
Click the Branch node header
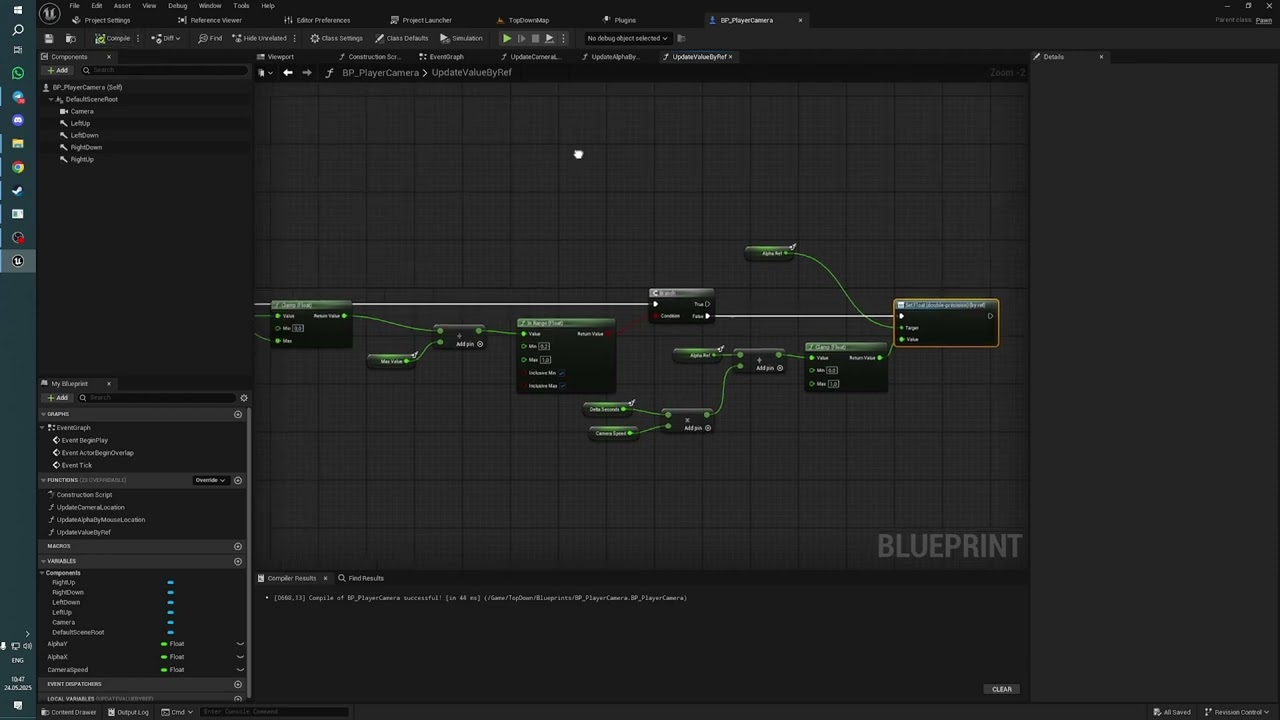(x=681, y=293)
